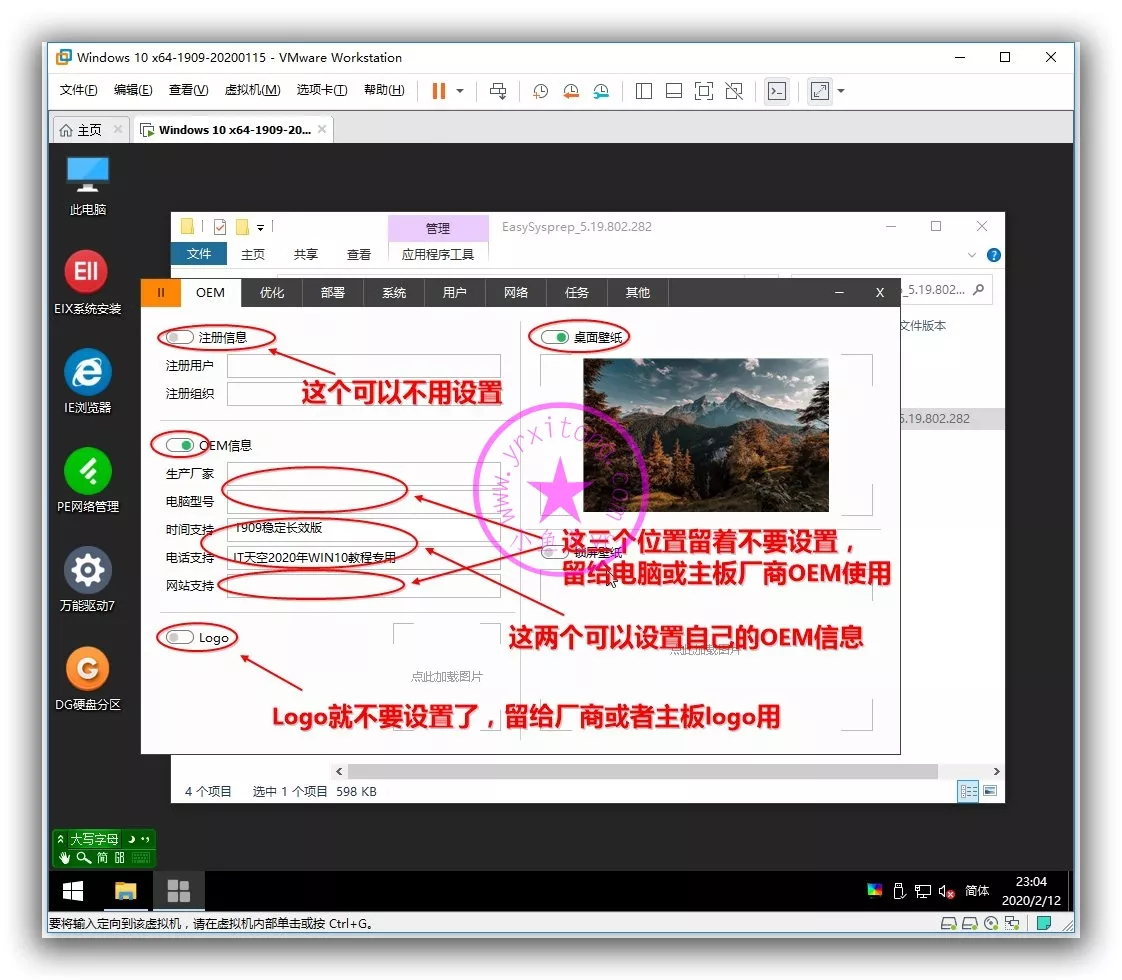Click the 生产厂家 input field
Screen dimensions: 1122x980
[363, 473]
